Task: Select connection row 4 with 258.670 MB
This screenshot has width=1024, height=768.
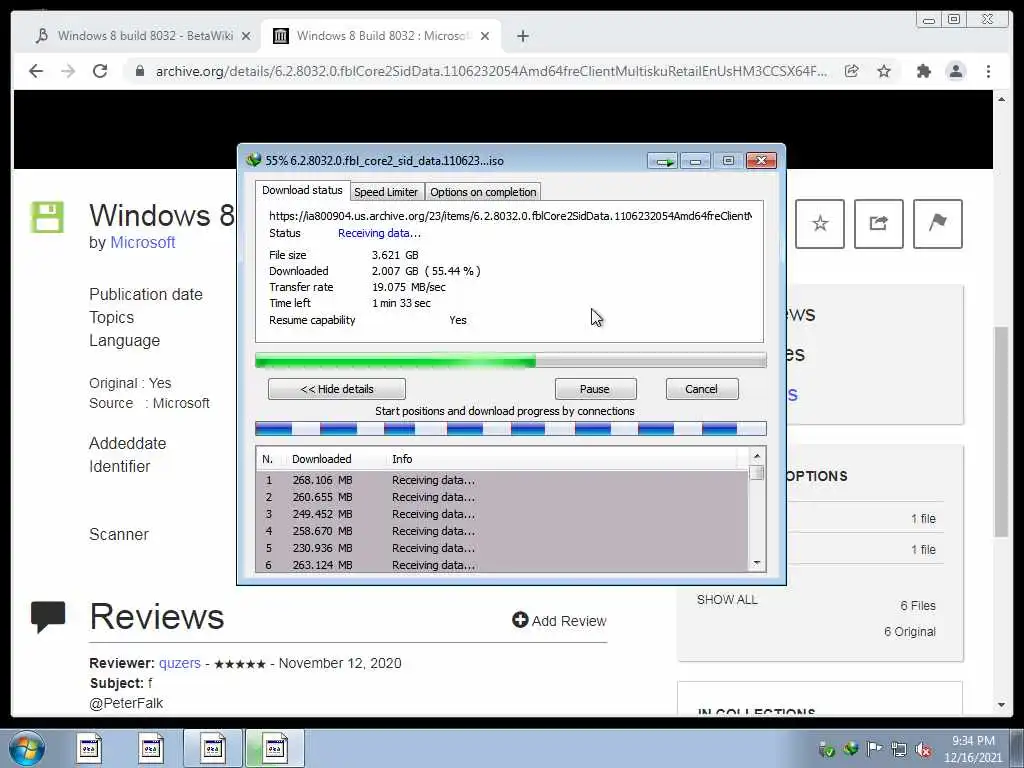Action: click(x=502, y=531)
